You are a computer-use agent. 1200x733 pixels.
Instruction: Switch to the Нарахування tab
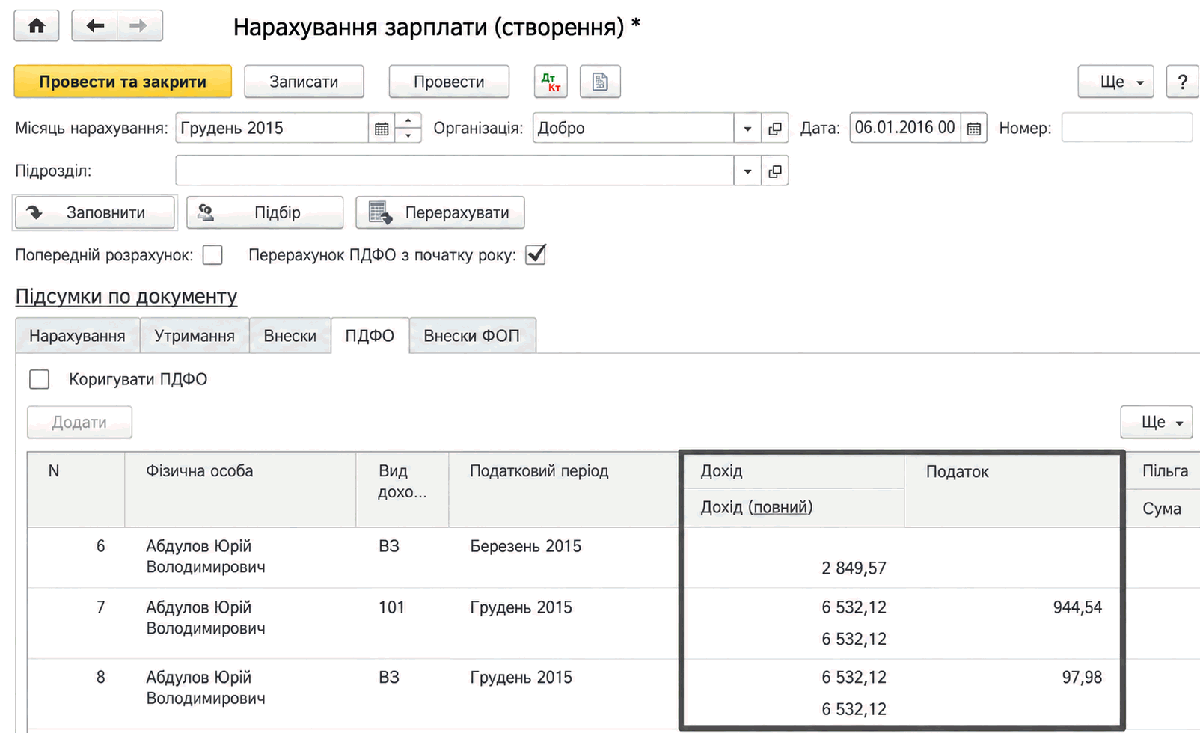[x=78, y=336]
